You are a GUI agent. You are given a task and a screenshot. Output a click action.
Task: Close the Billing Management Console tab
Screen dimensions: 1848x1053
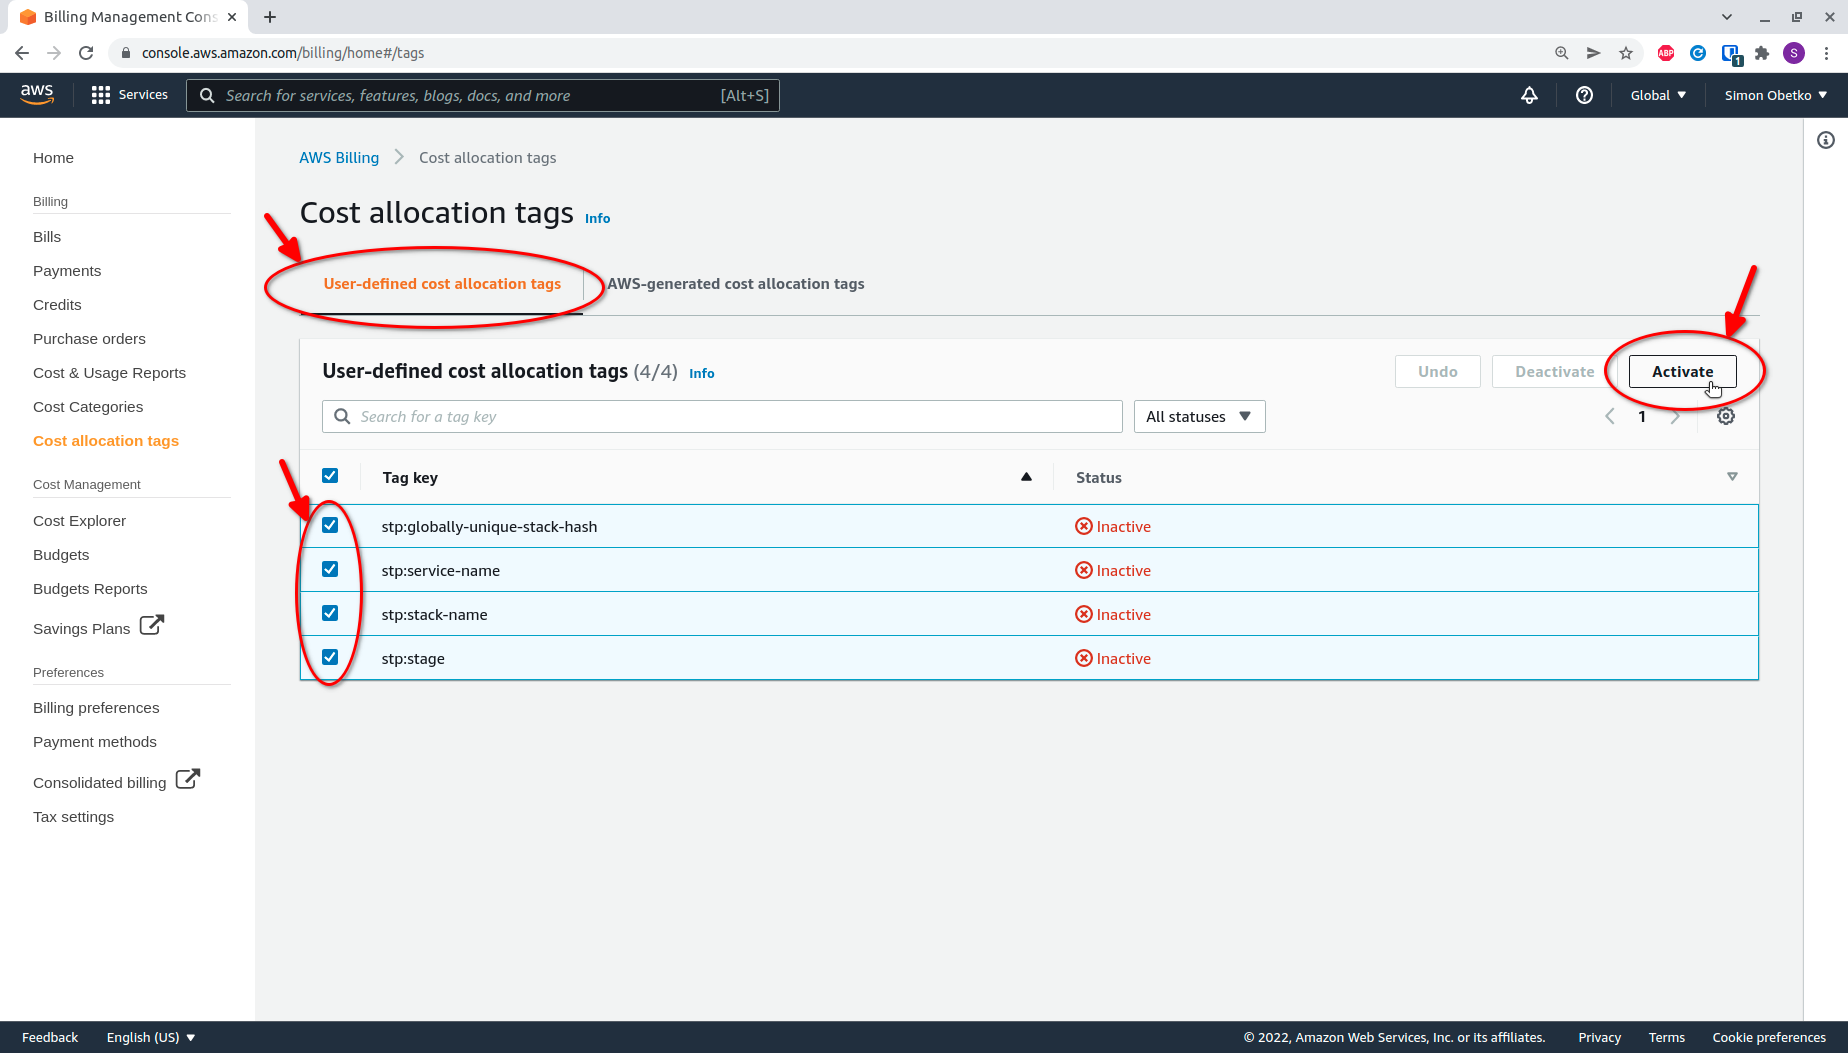[x=232, y=17]
